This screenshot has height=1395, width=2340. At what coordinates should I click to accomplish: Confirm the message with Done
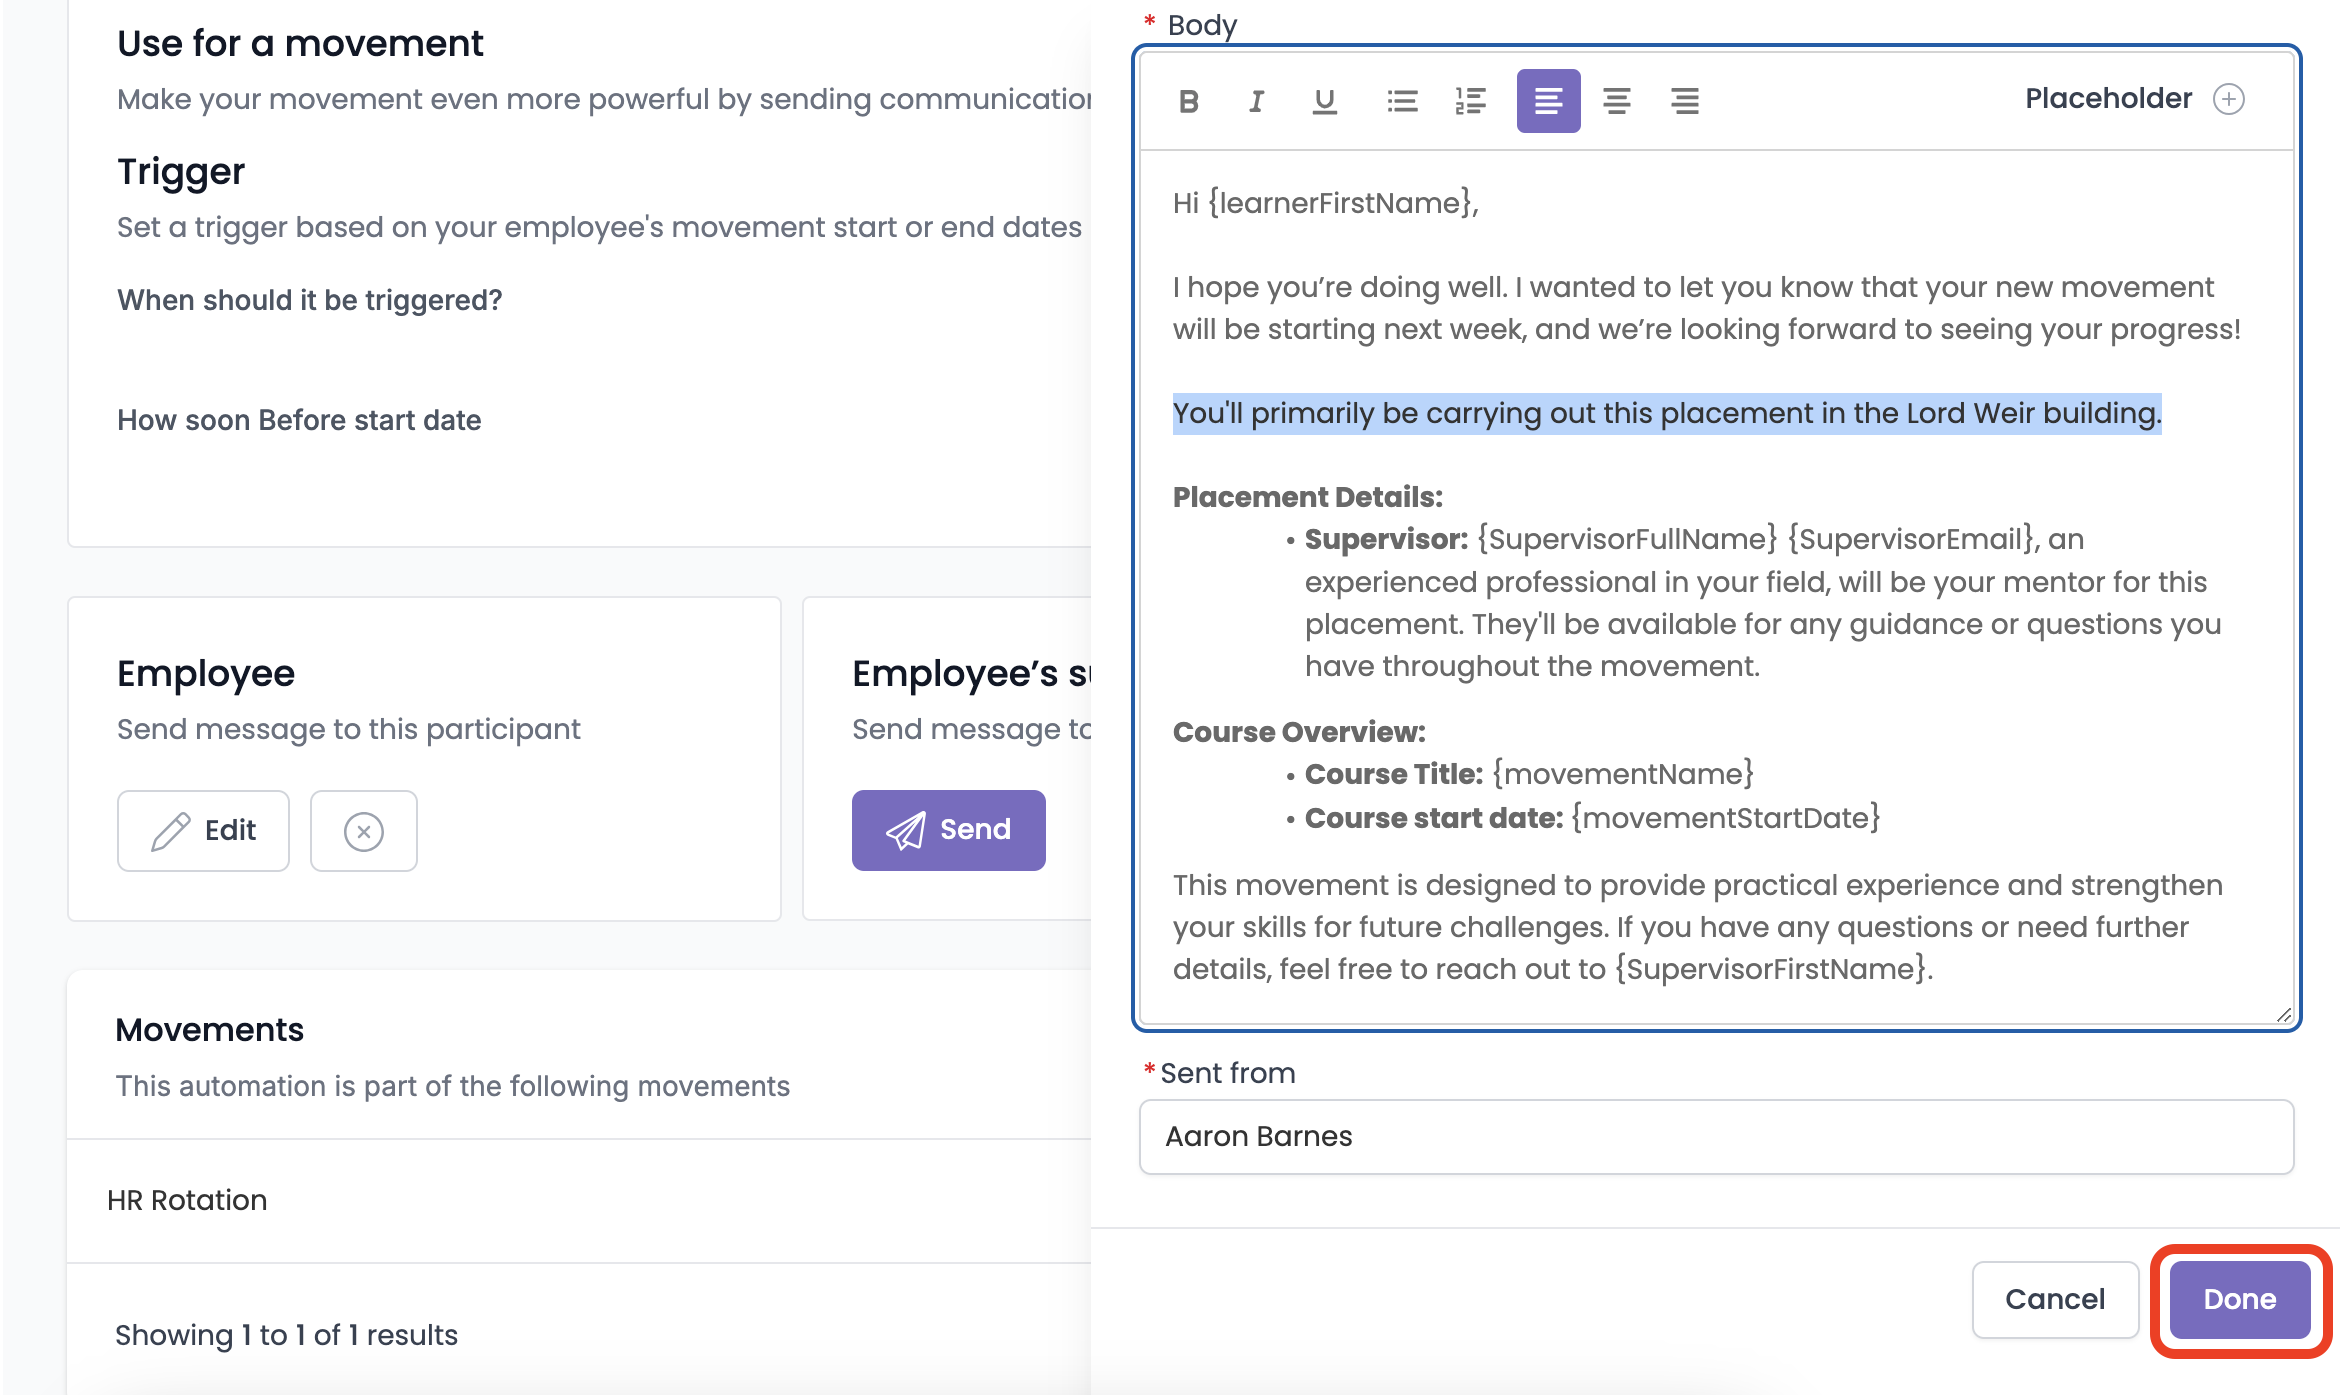tap(2240, 1299)
